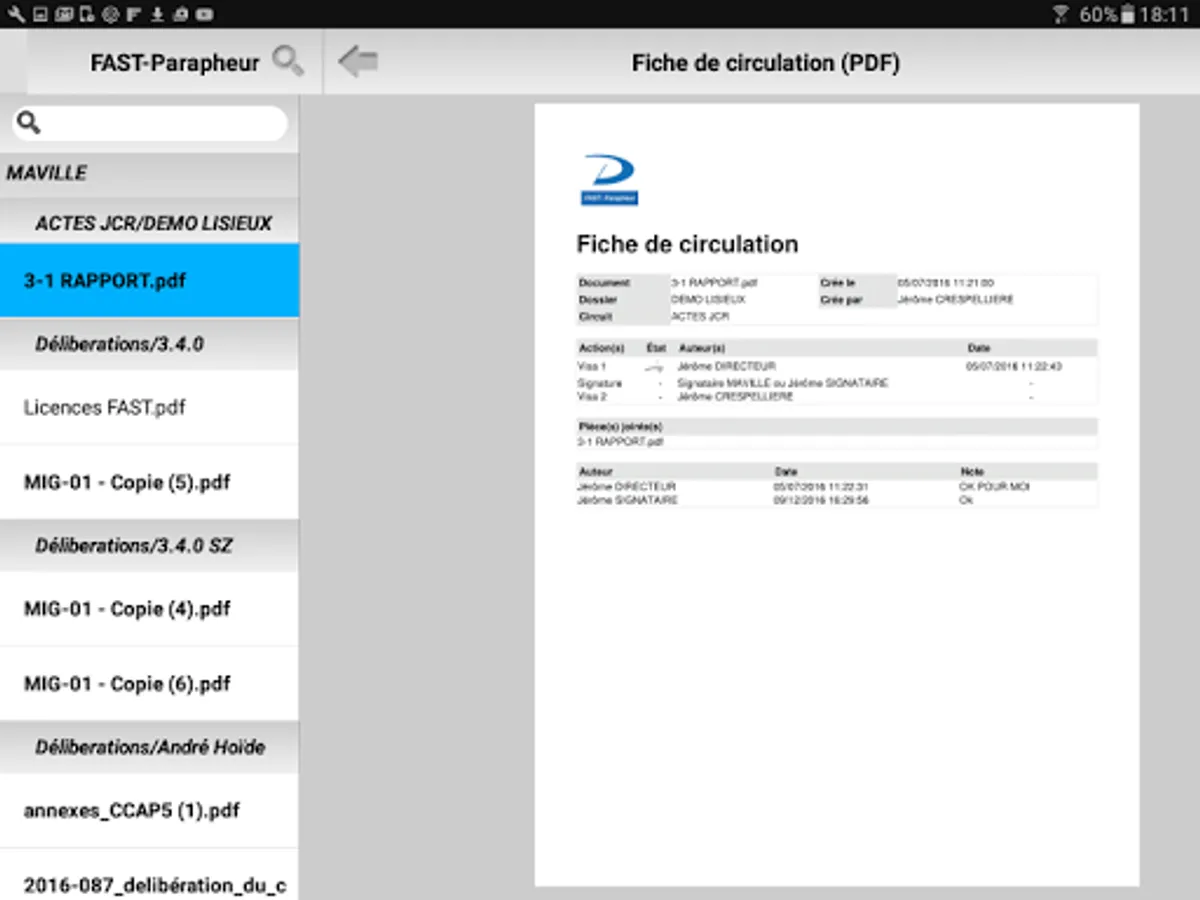Click the Visa 2 action row label
The image size is (1200, 900).
click(592, 397)
